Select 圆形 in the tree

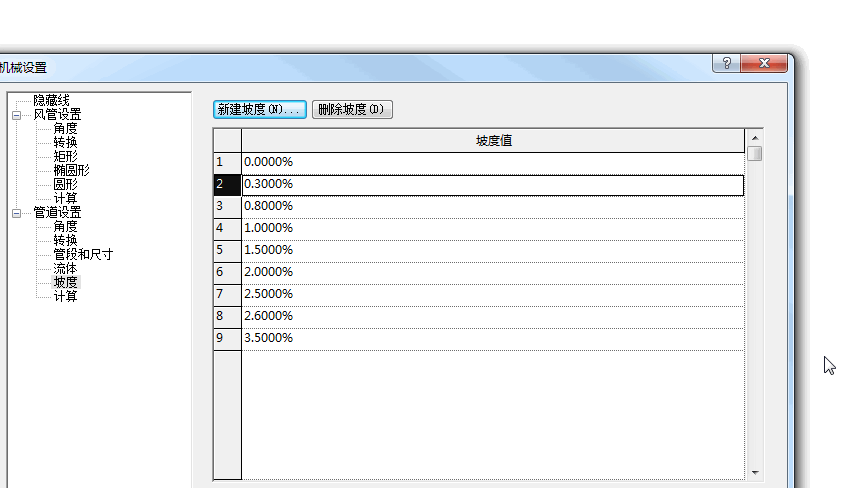pos(66,184)
